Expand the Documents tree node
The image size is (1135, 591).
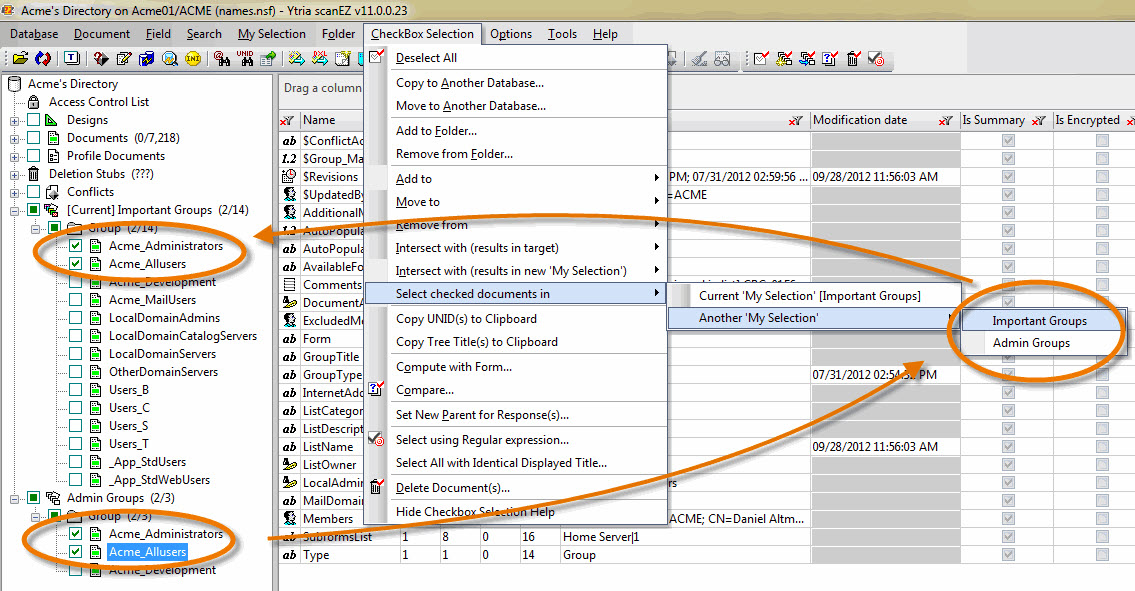click(15, 138)
